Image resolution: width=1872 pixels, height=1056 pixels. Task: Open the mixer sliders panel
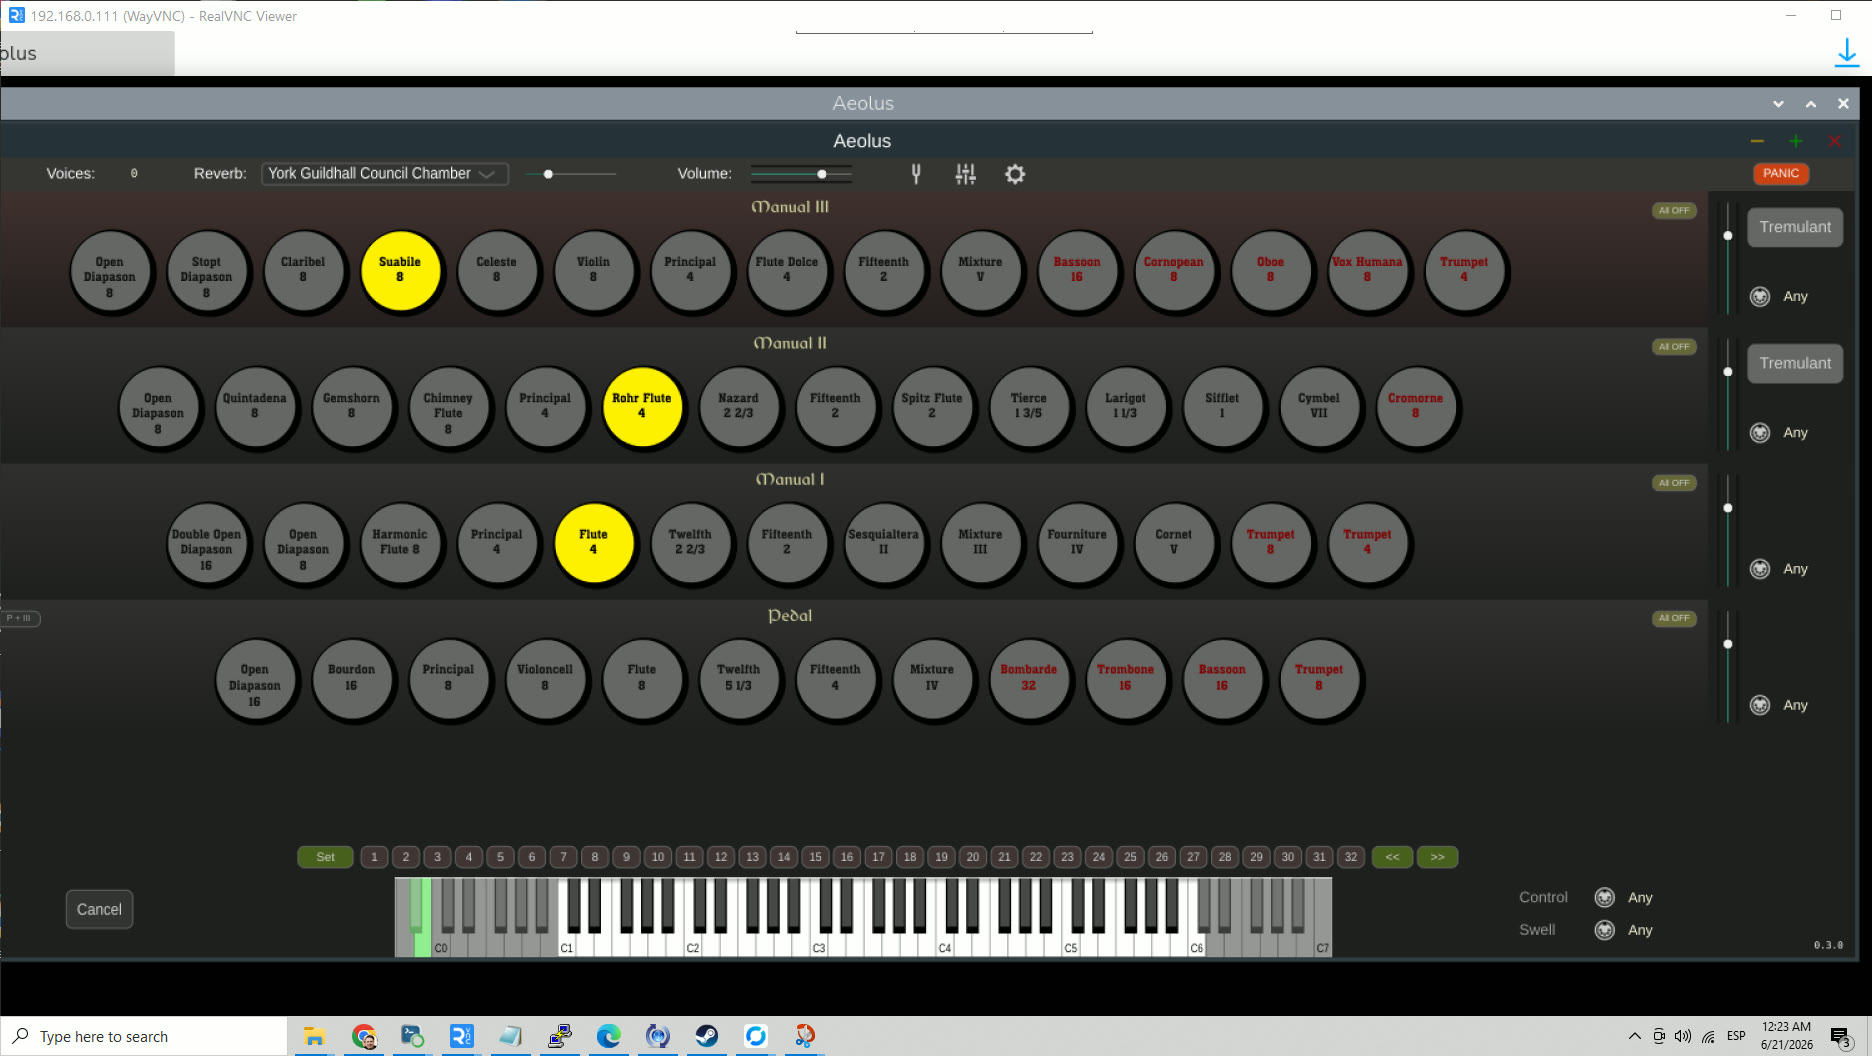[x=965, y=174]
